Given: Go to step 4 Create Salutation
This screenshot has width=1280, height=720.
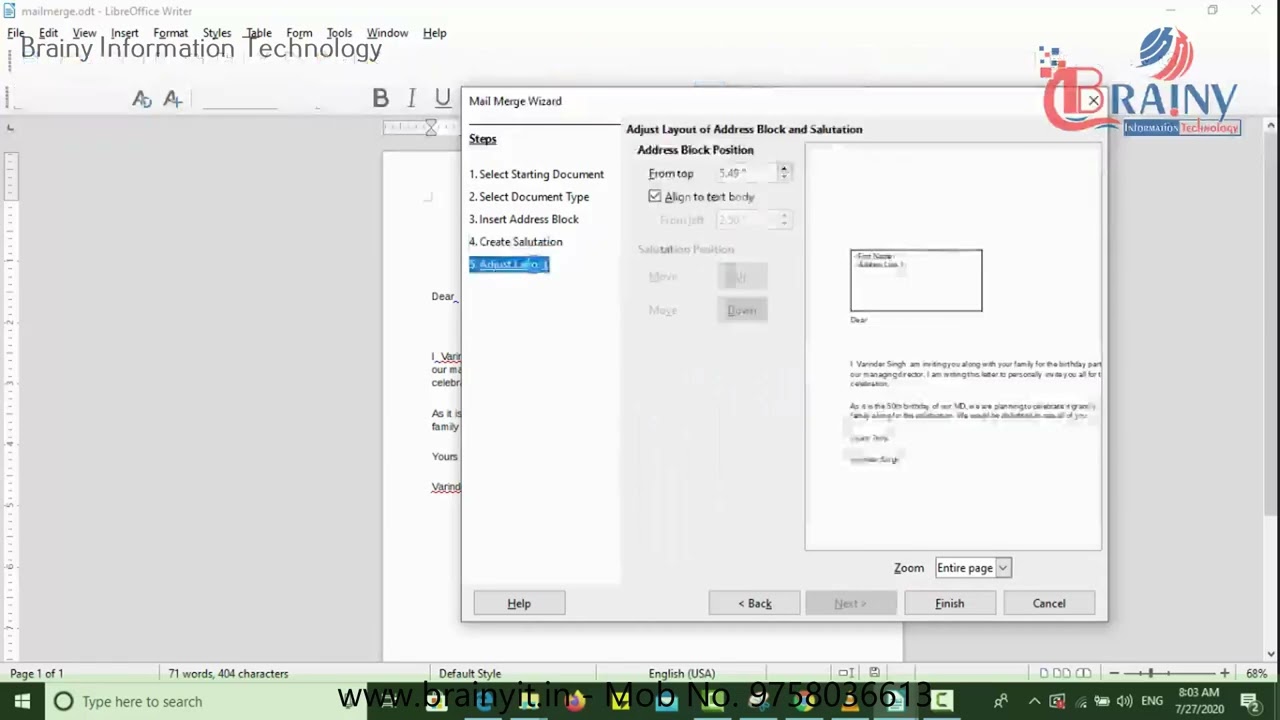Looking at the screenshot, I should click(x=516, y=242).
